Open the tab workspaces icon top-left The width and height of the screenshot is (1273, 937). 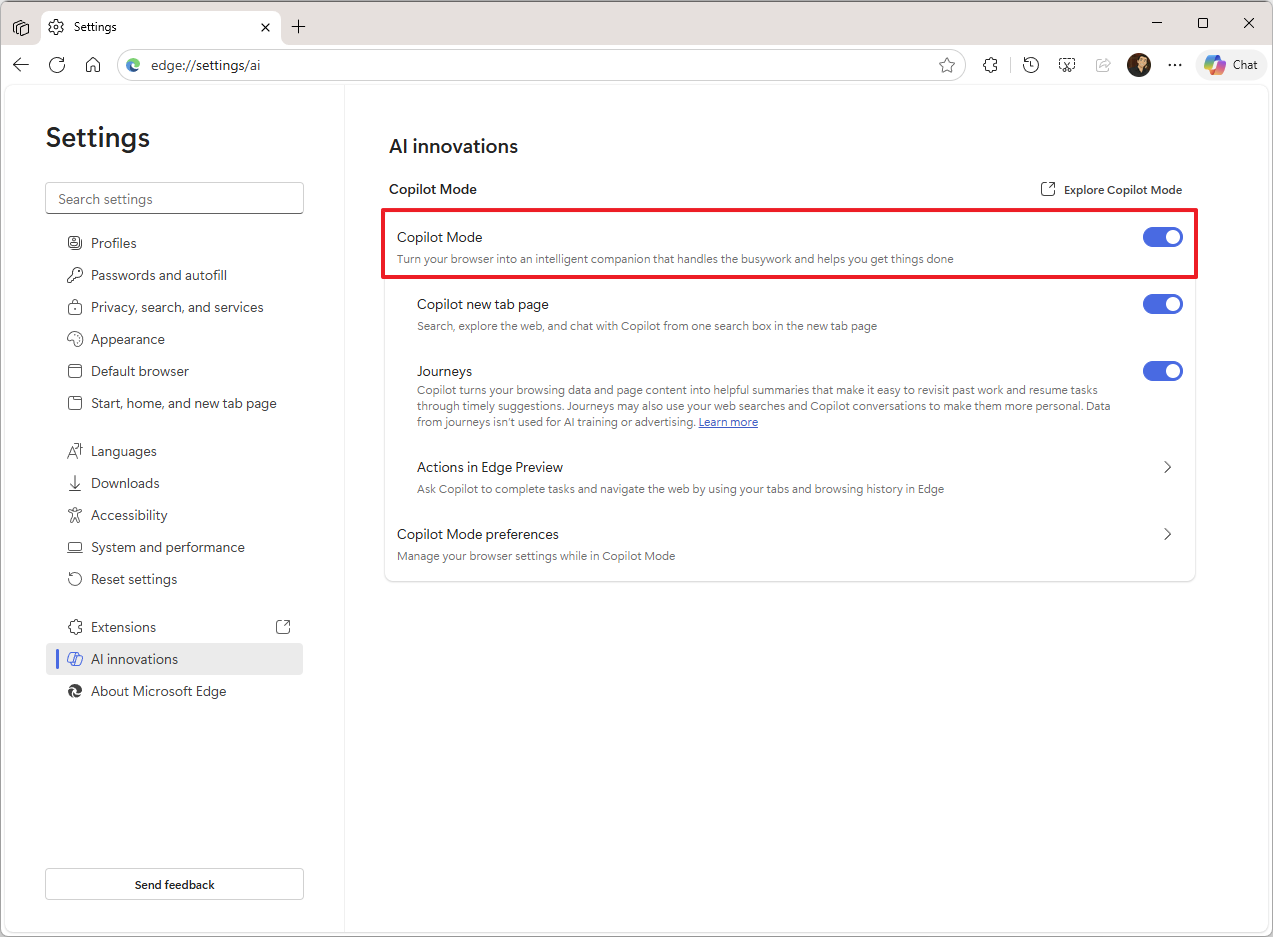(x=21, y=27)
